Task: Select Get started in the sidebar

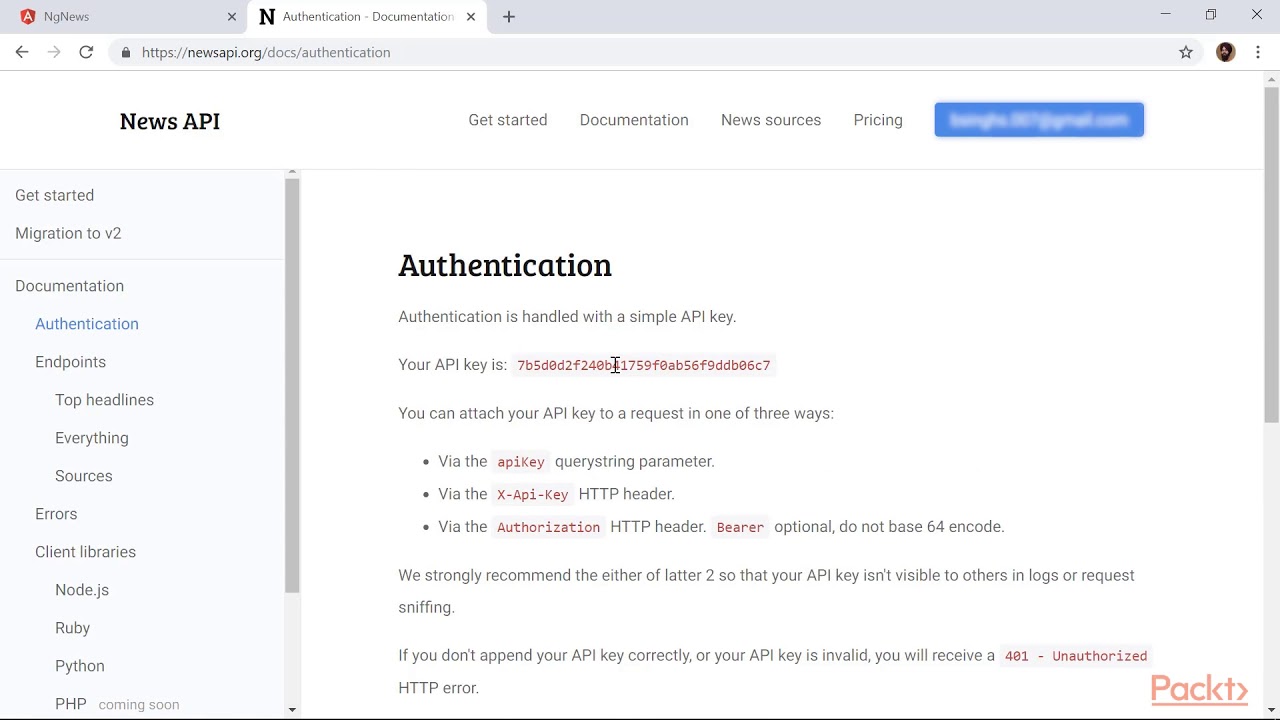Action: point(55,195)
